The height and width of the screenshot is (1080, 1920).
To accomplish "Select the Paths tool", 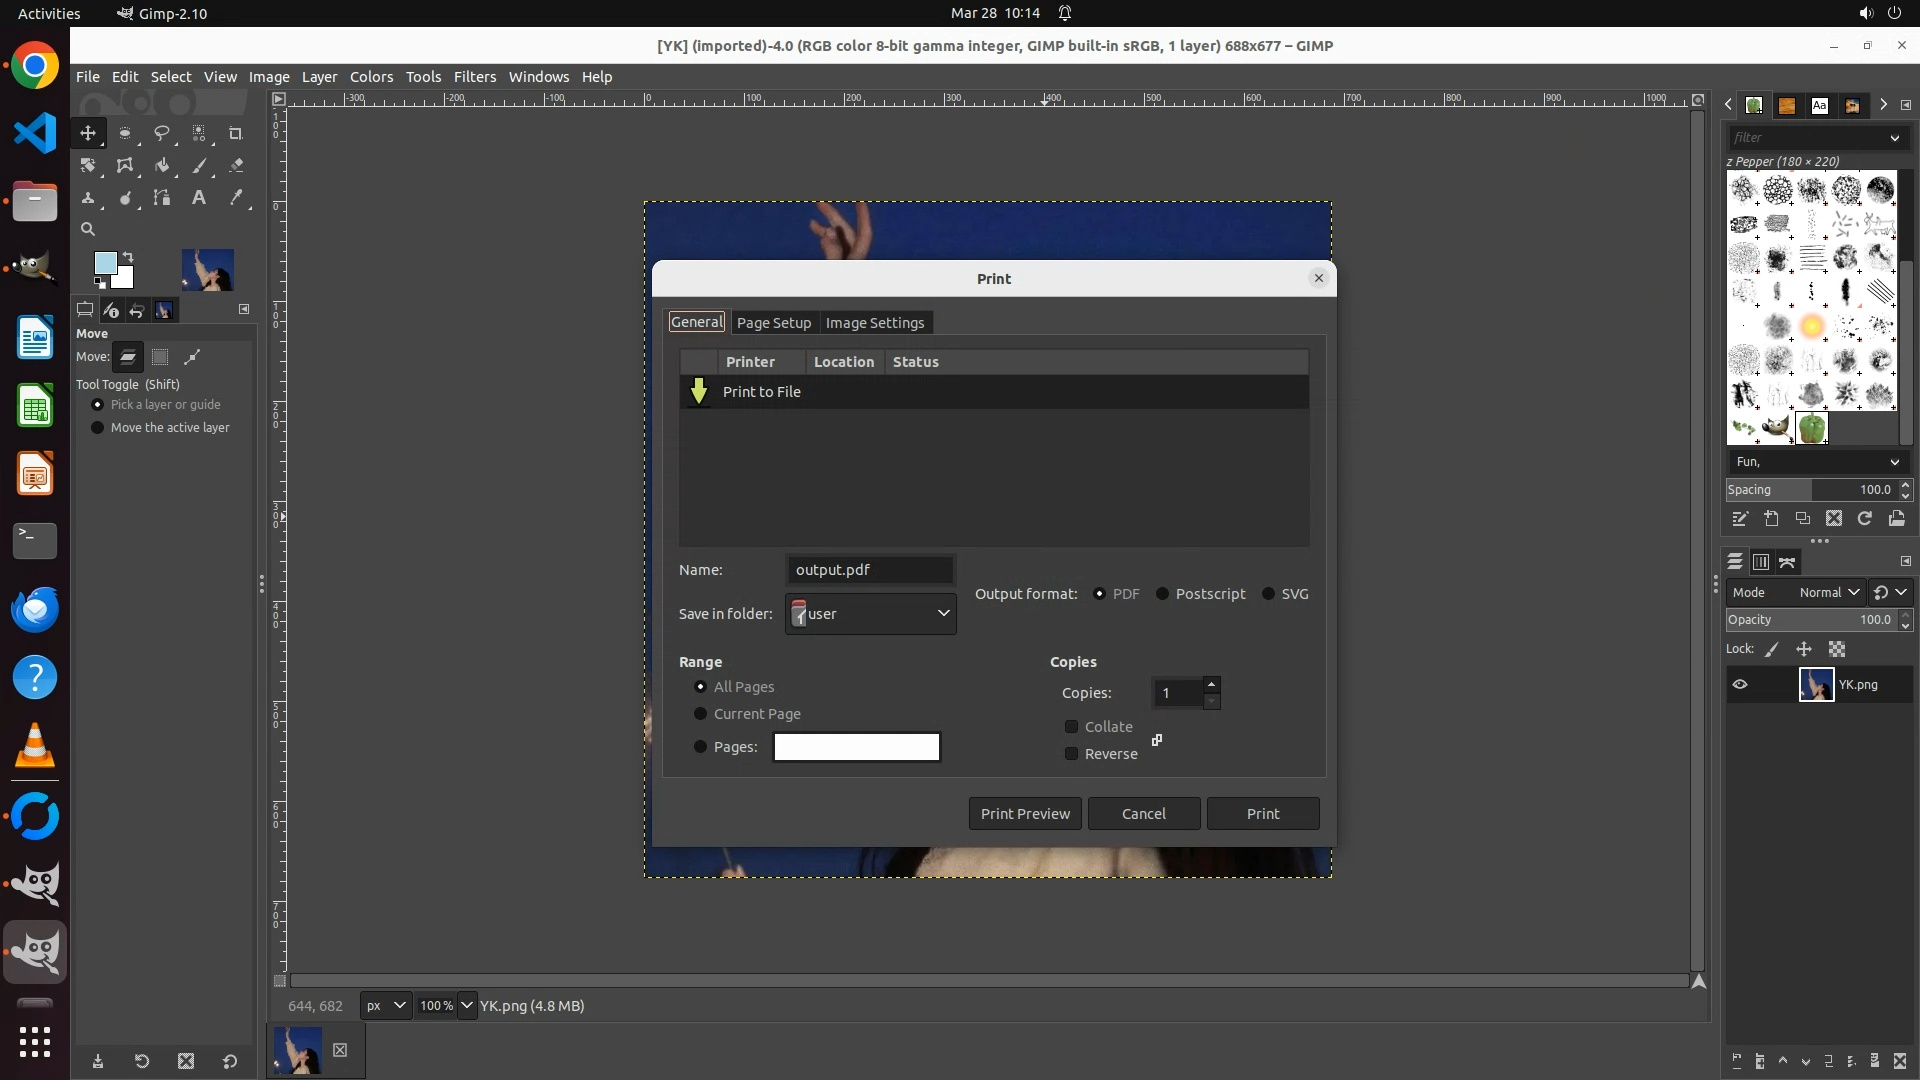I will (162, 198).
